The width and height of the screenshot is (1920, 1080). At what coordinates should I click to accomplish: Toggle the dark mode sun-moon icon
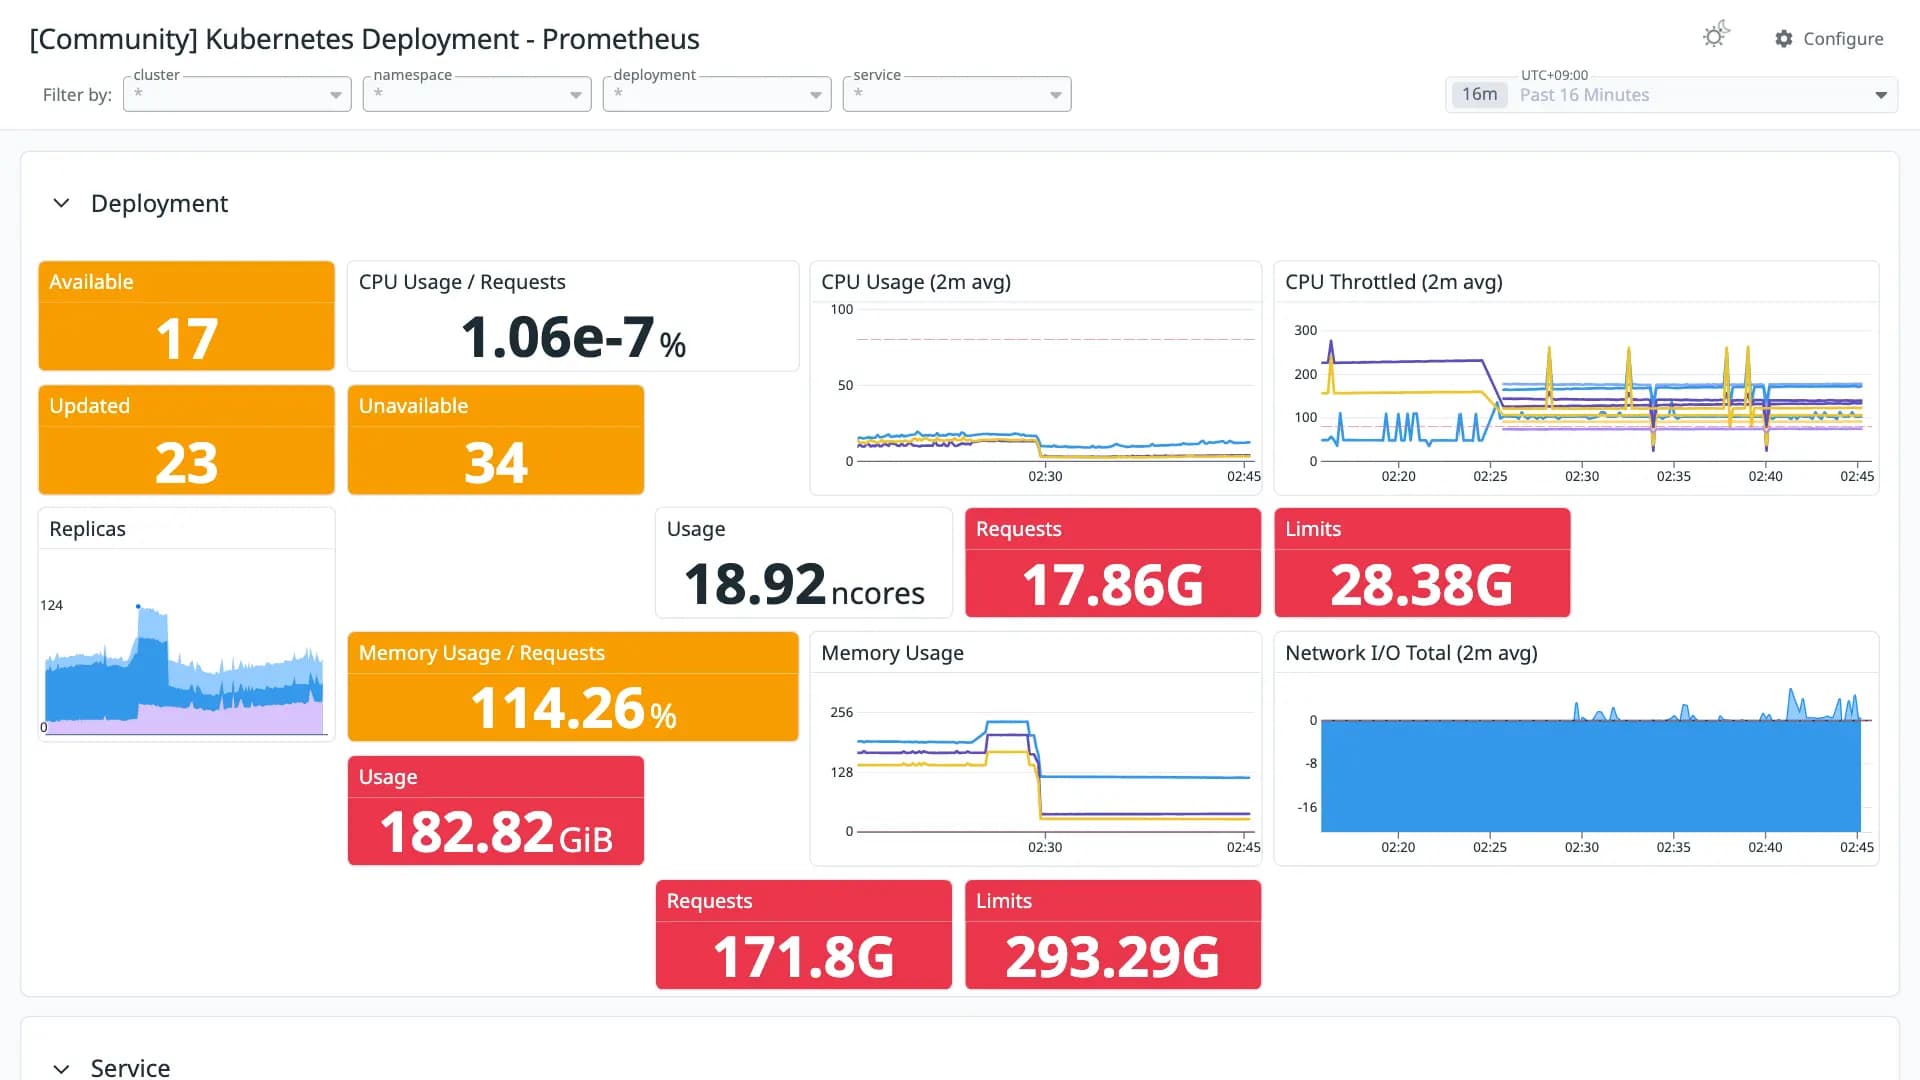click(1716, 36)
